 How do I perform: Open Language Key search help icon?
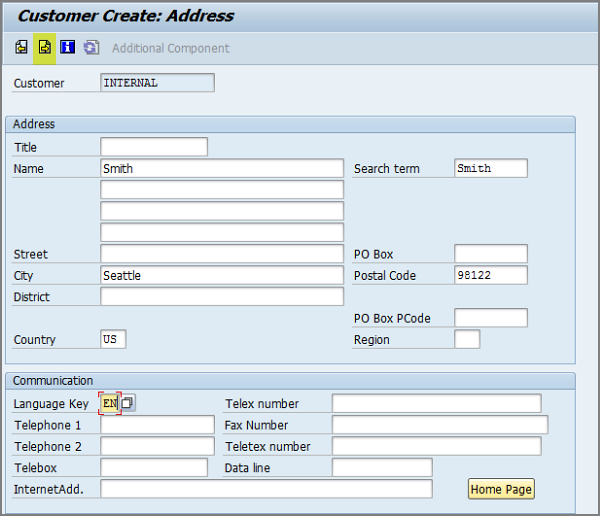127,403
